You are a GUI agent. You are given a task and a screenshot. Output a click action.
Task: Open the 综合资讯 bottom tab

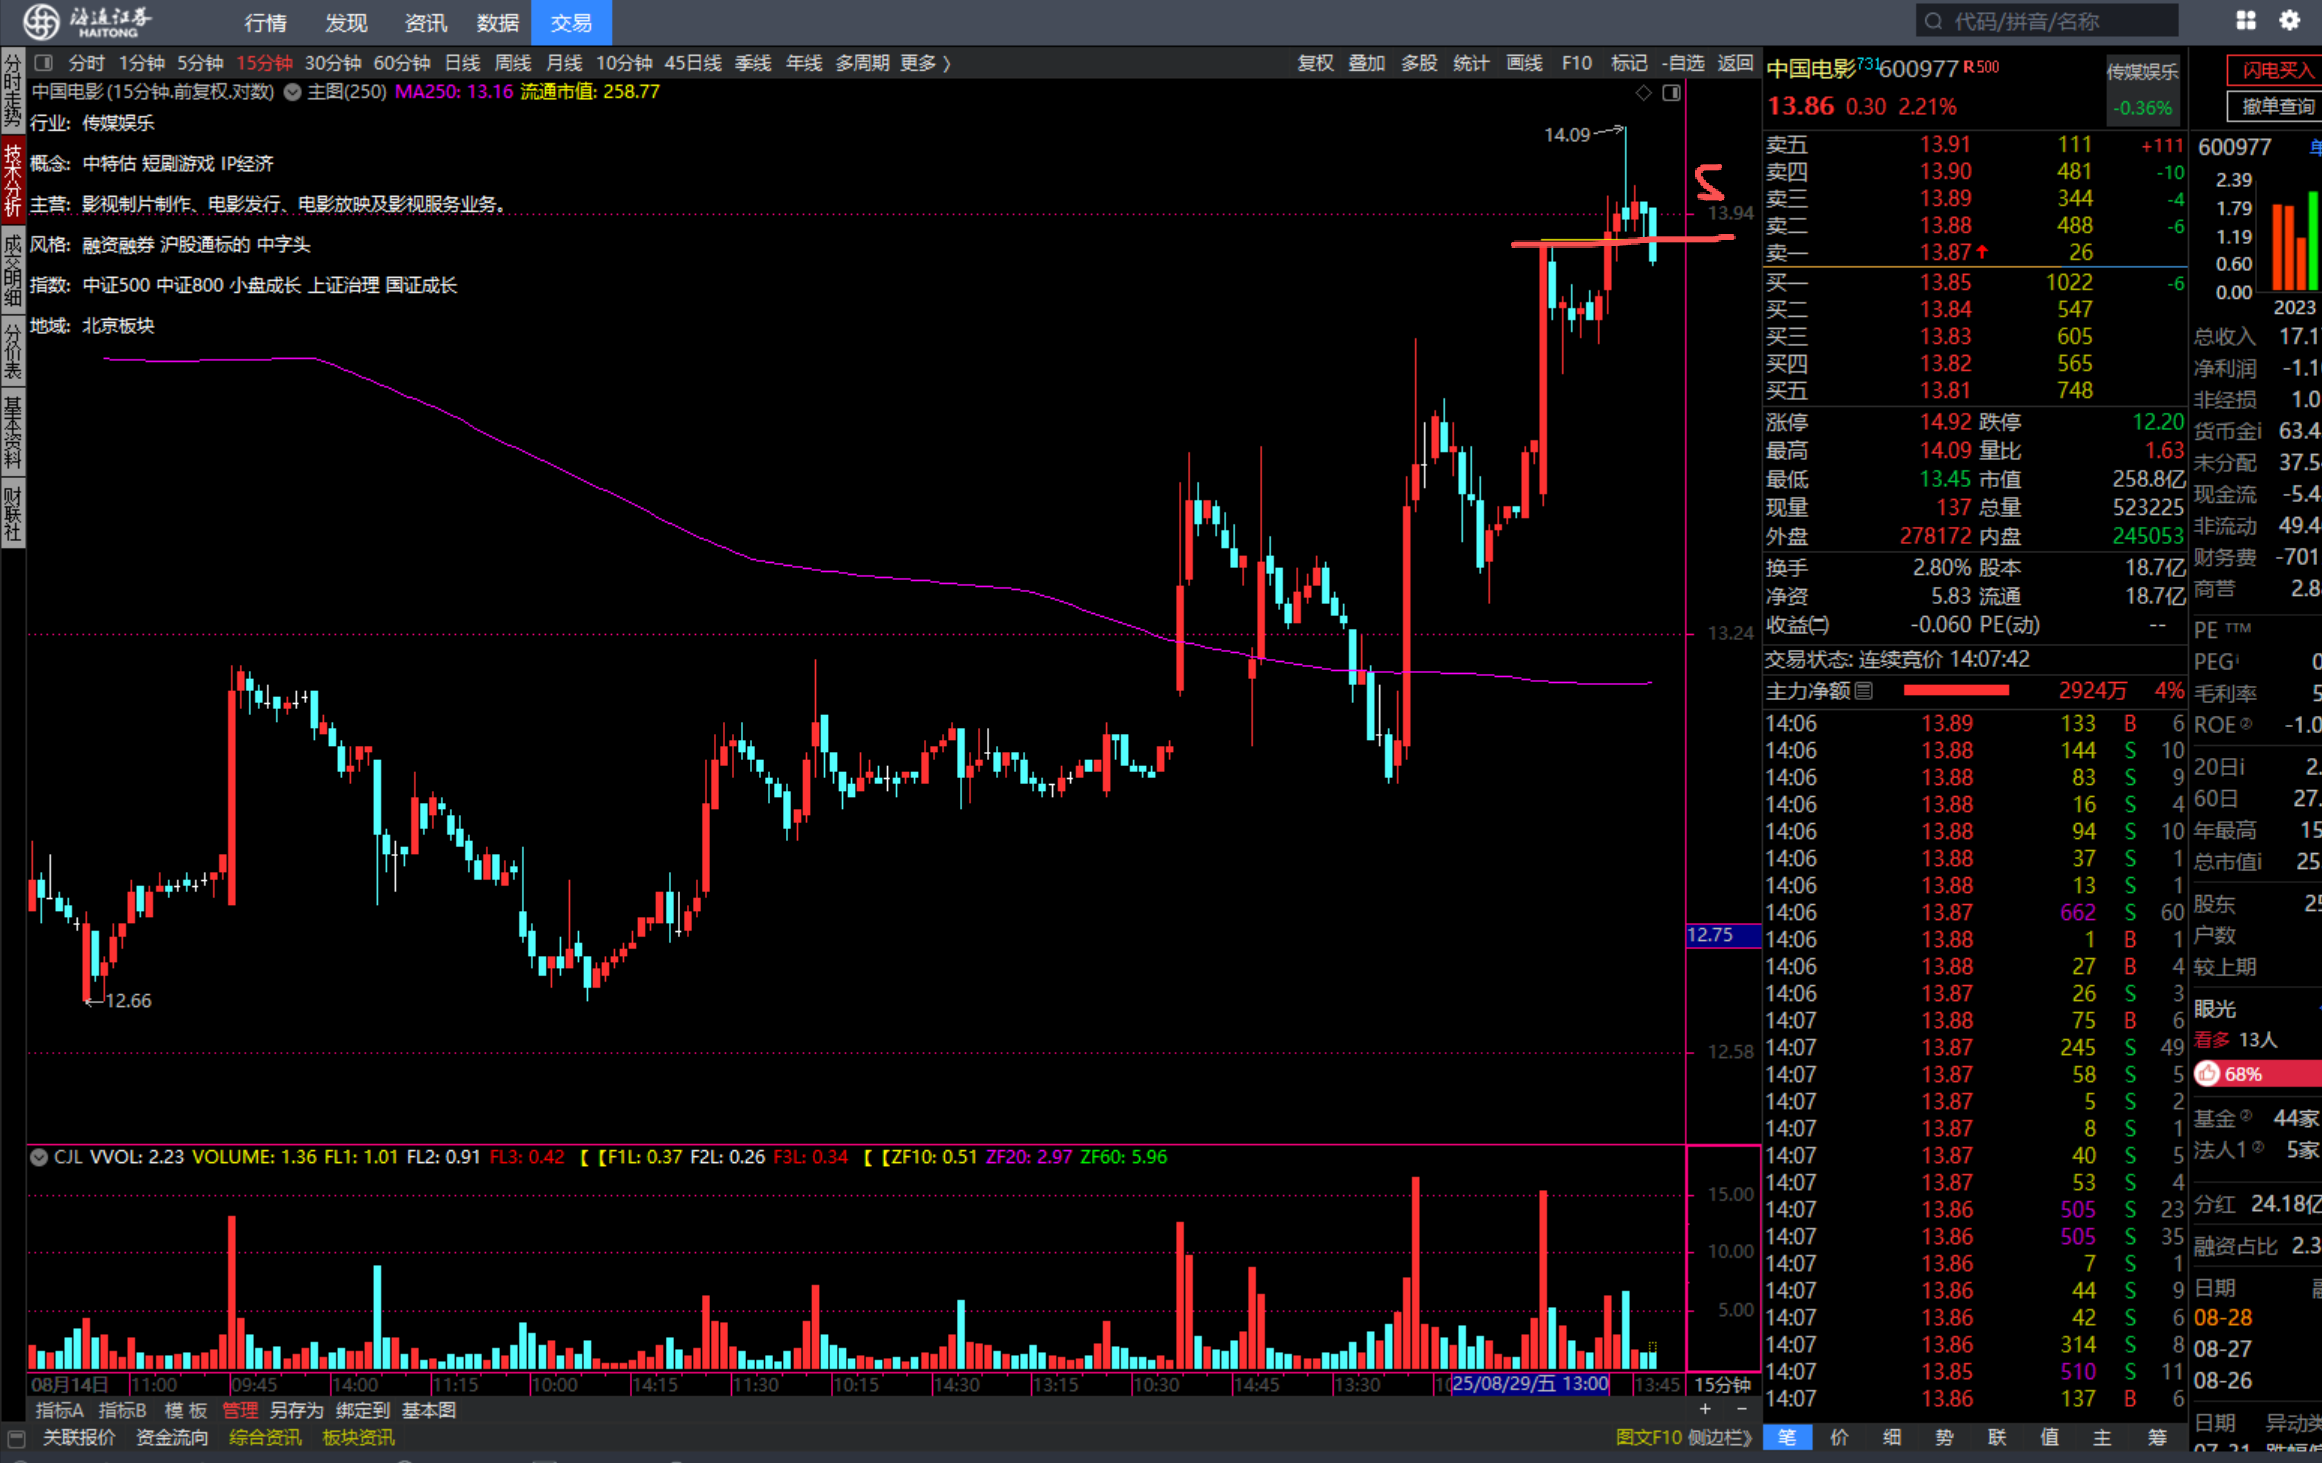tap(265, 1438)
